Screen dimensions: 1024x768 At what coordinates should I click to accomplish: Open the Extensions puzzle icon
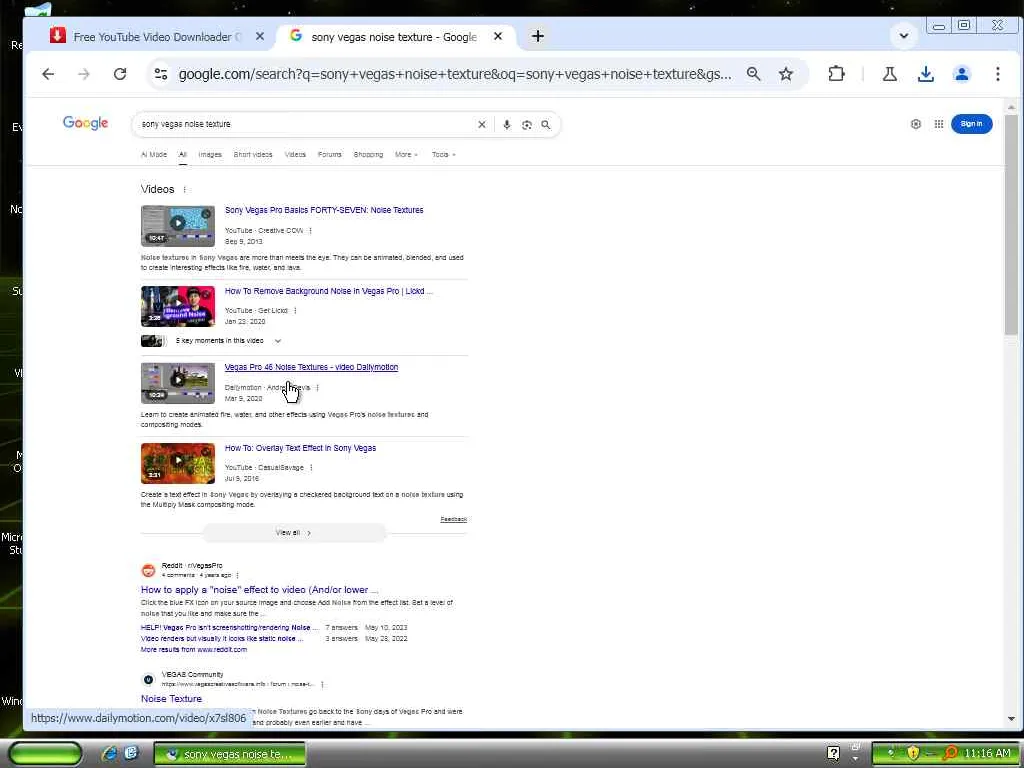[837, 74]
